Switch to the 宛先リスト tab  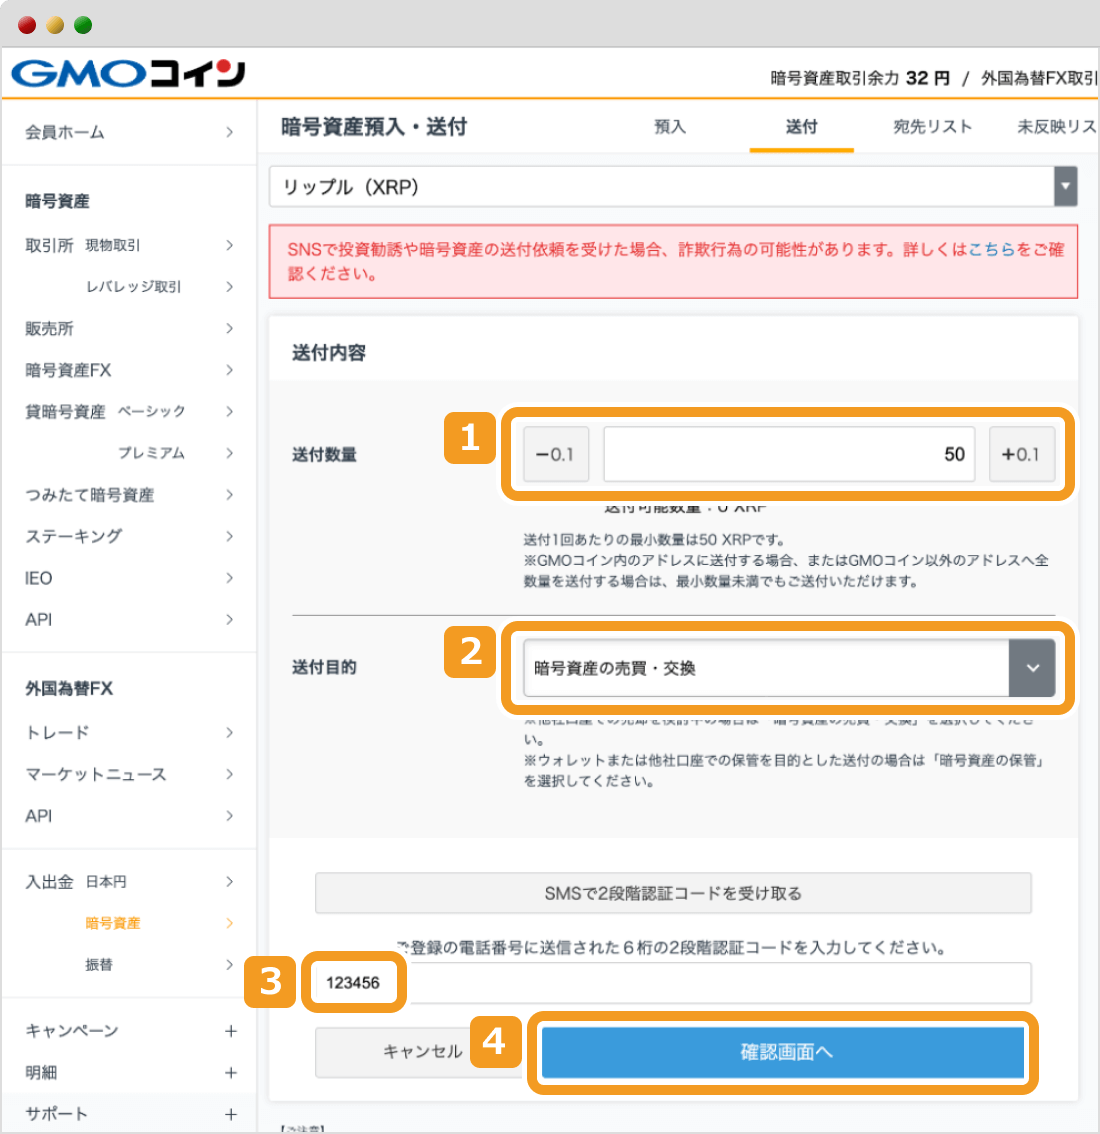pos(932,127)
